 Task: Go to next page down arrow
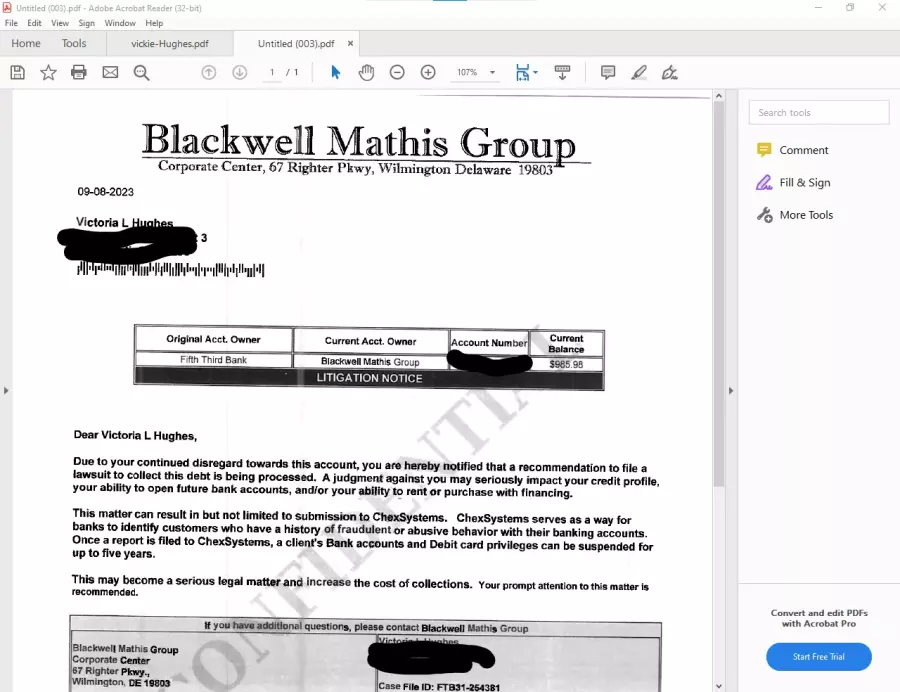point(240,72)
